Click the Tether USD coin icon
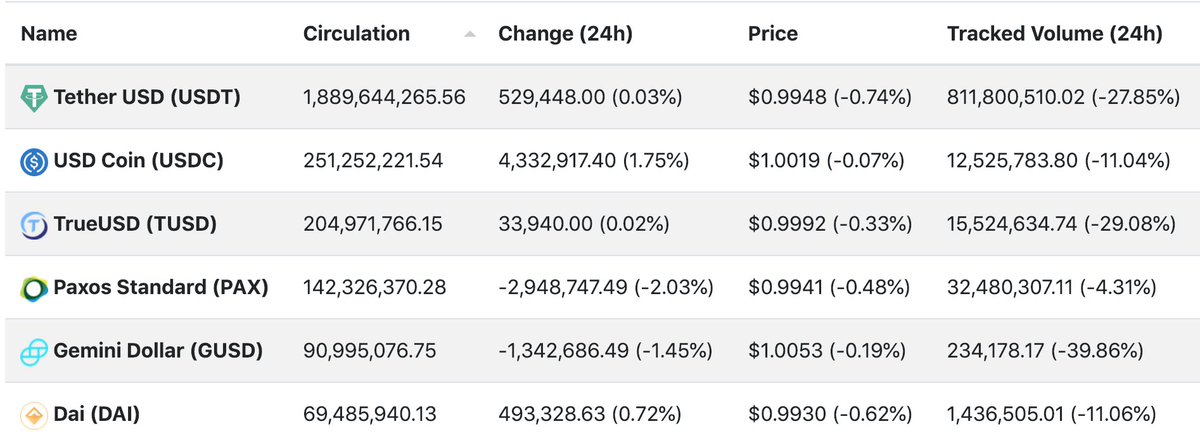Viewport: 1200px width, 445px height. (34, 97)
